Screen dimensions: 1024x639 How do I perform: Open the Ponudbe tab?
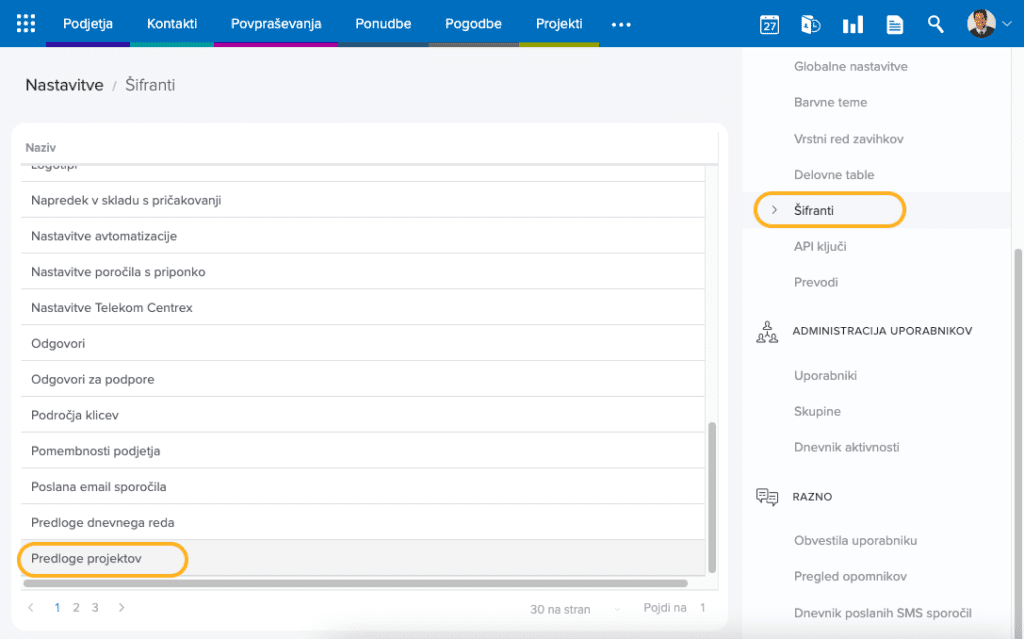coord(383,24)
